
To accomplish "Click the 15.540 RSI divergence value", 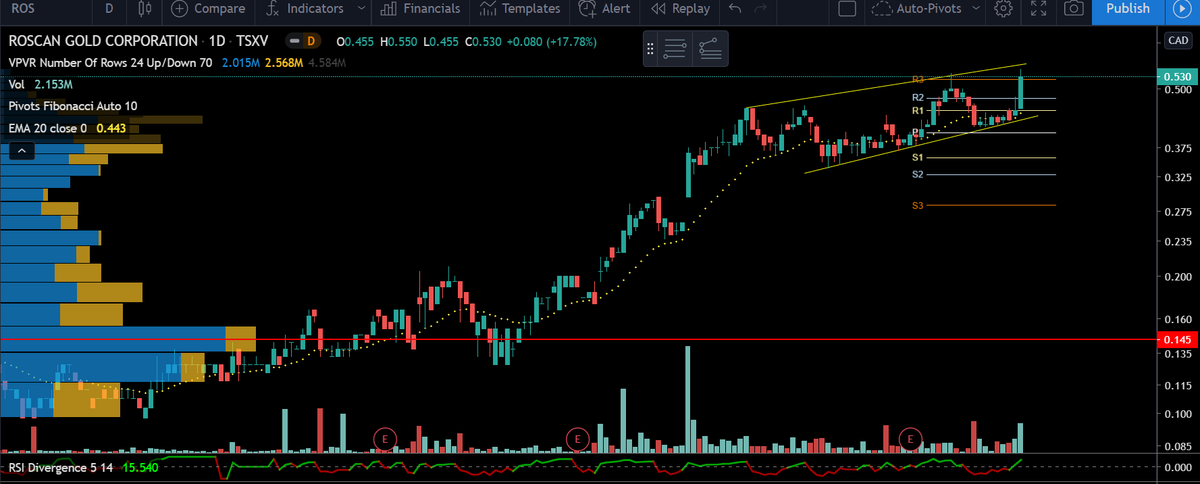I will pyautogui.click(x=139, y=467).
